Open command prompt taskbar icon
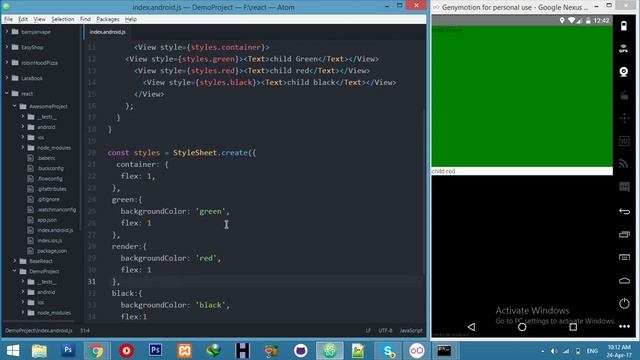 pos(444,351)
